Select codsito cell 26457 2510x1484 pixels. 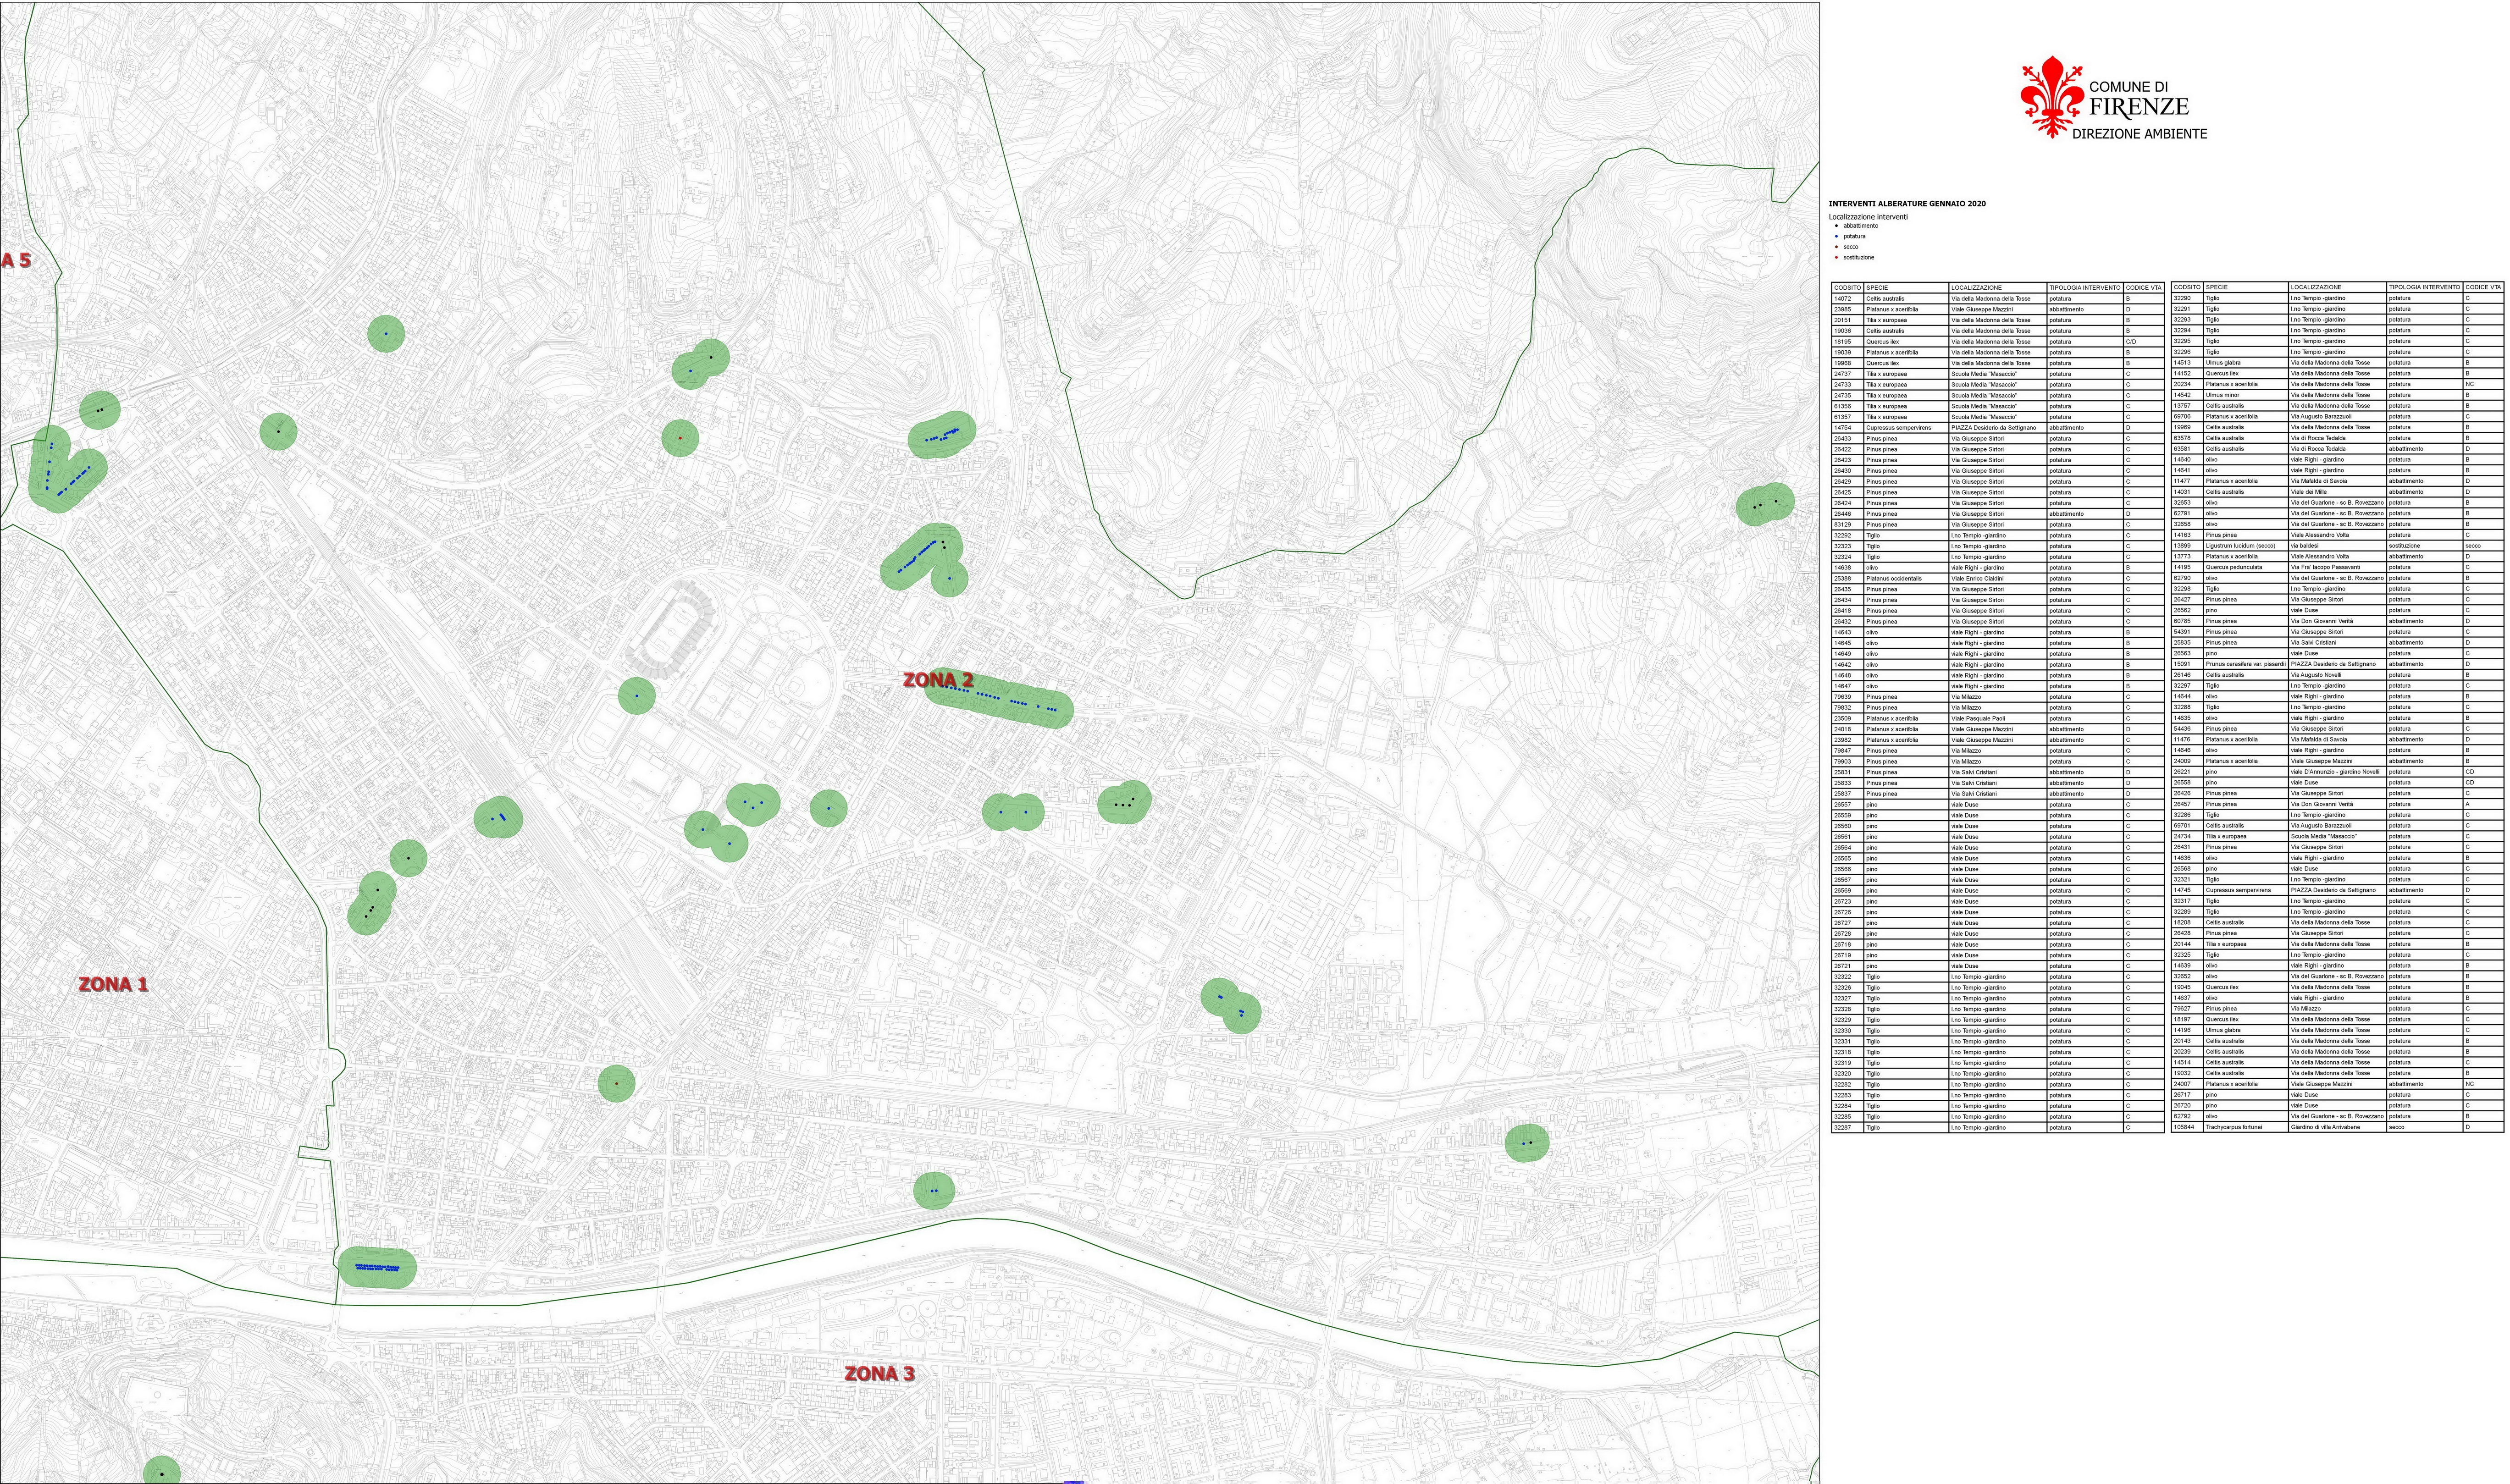[2187, 805]
